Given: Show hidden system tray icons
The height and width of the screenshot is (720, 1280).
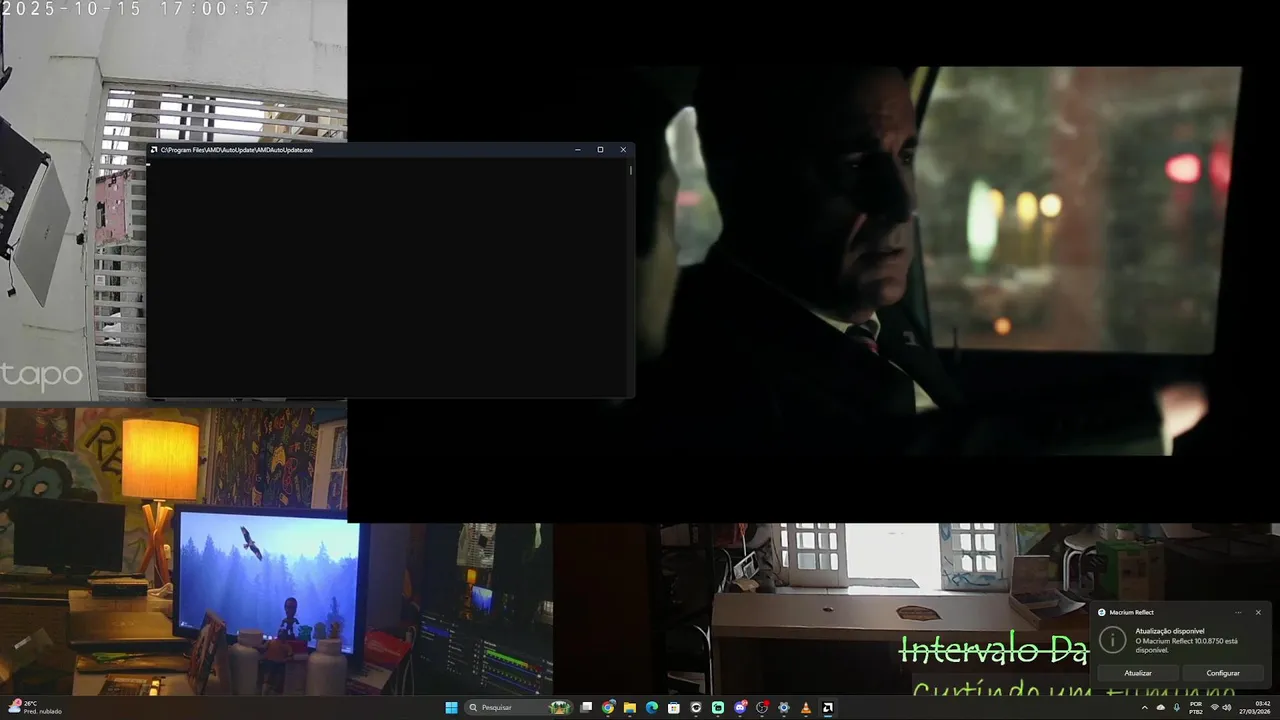Looking at the screenshot, I should click(x=1145, y=708).
